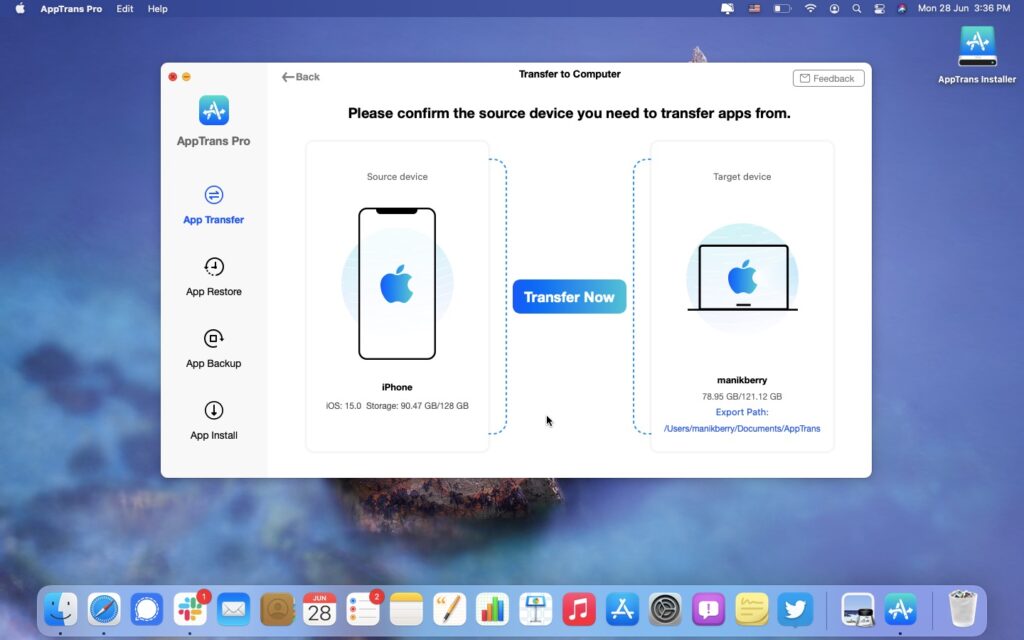The image size is (1024, 640).
Task: Open System Preferences from the Dock
Action: pos(664,608)
